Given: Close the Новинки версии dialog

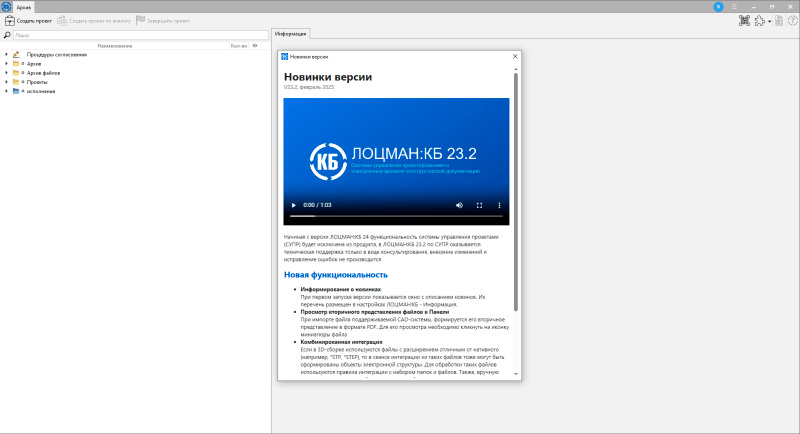Looking at the screenshot, I should pyautogui.click(x=515, y=57).
